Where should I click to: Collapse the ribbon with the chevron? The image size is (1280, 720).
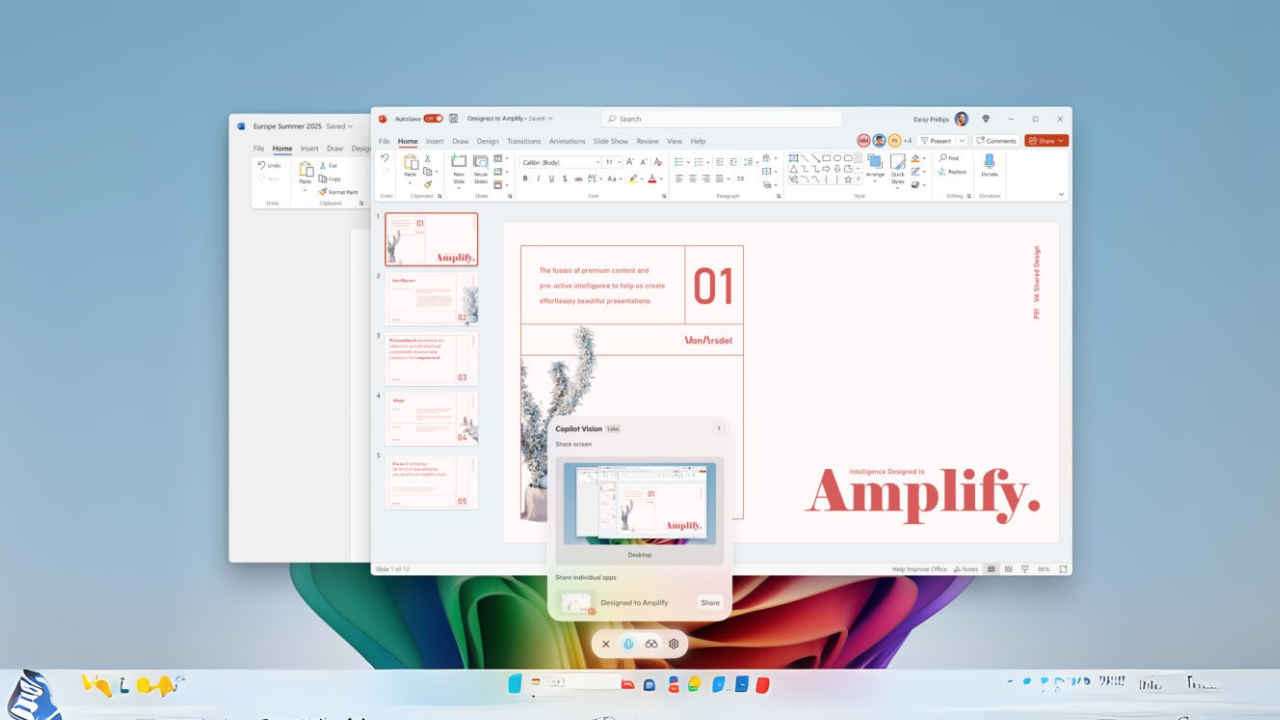1061,194
